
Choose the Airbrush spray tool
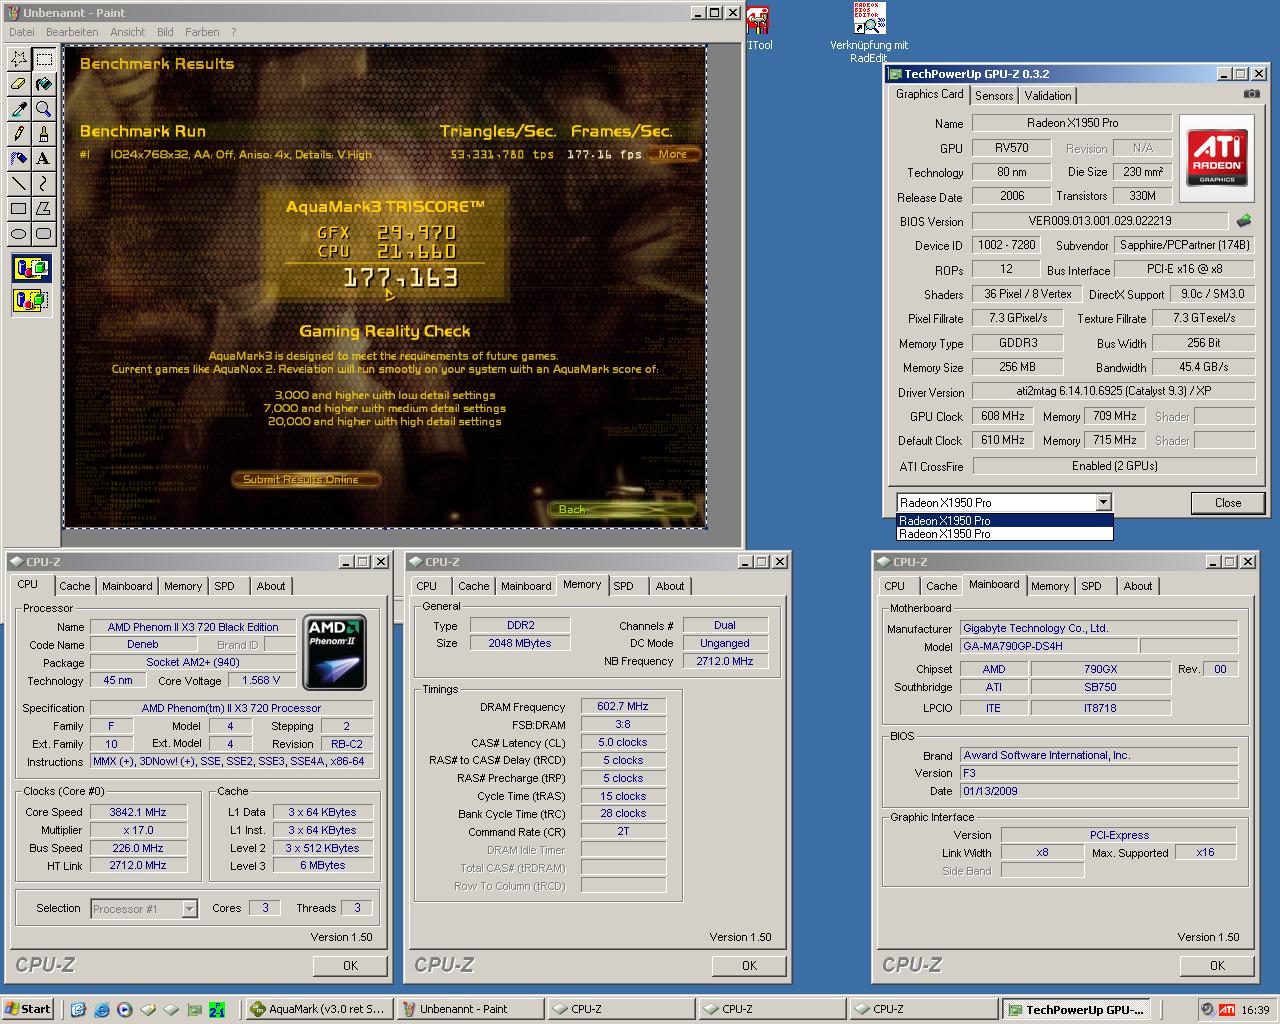coord(19,158)
